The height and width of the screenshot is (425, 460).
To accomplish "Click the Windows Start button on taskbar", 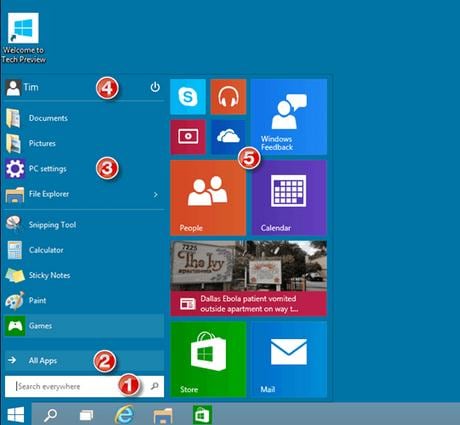I will (x=16, y=414).
